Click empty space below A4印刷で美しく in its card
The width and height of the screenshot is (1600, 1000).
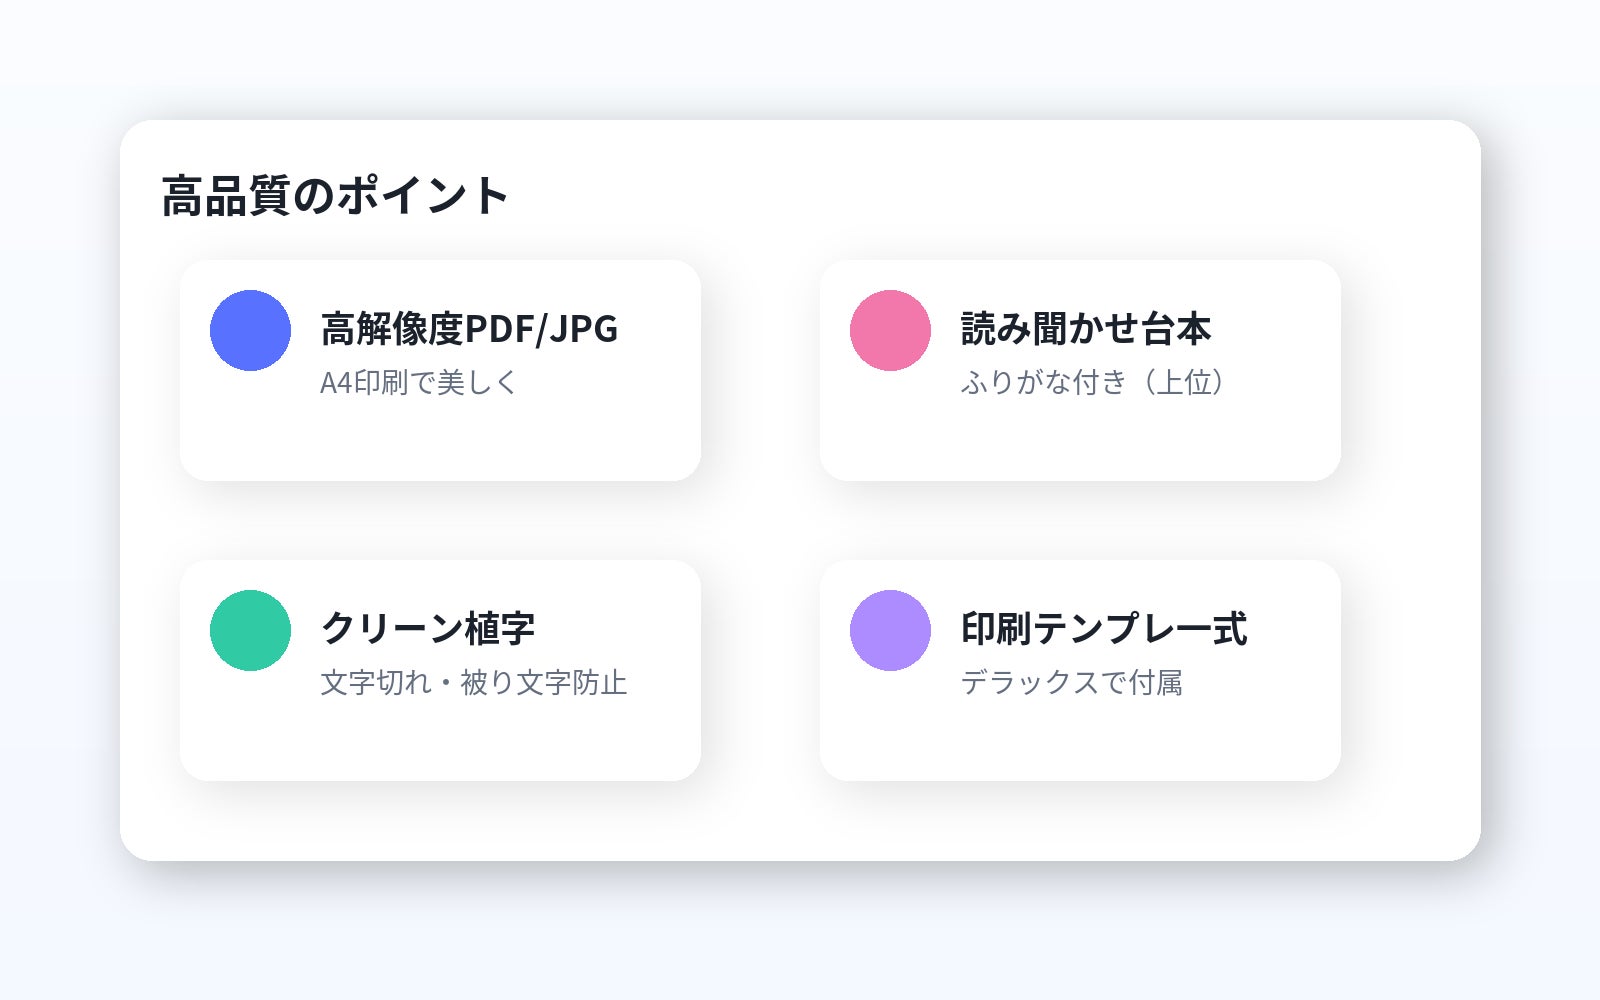click(440, 440)
